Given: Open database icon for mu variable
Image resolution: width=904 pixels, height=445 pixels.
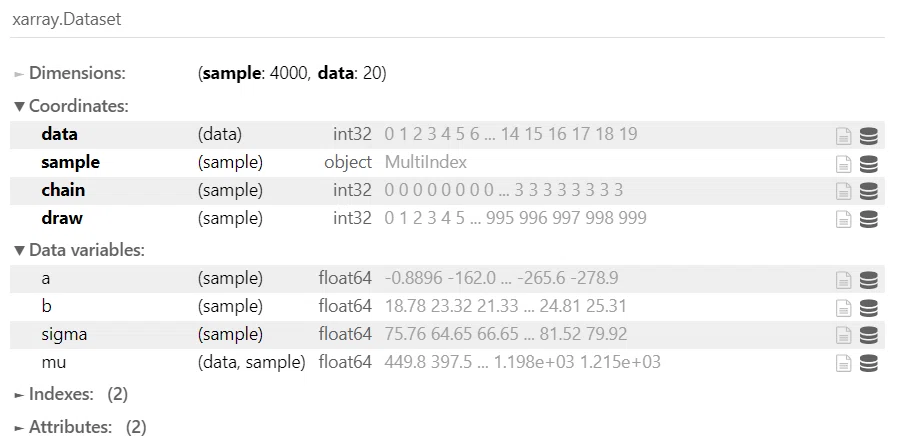Looking at the screenshot, I should (x=869, y=363).
